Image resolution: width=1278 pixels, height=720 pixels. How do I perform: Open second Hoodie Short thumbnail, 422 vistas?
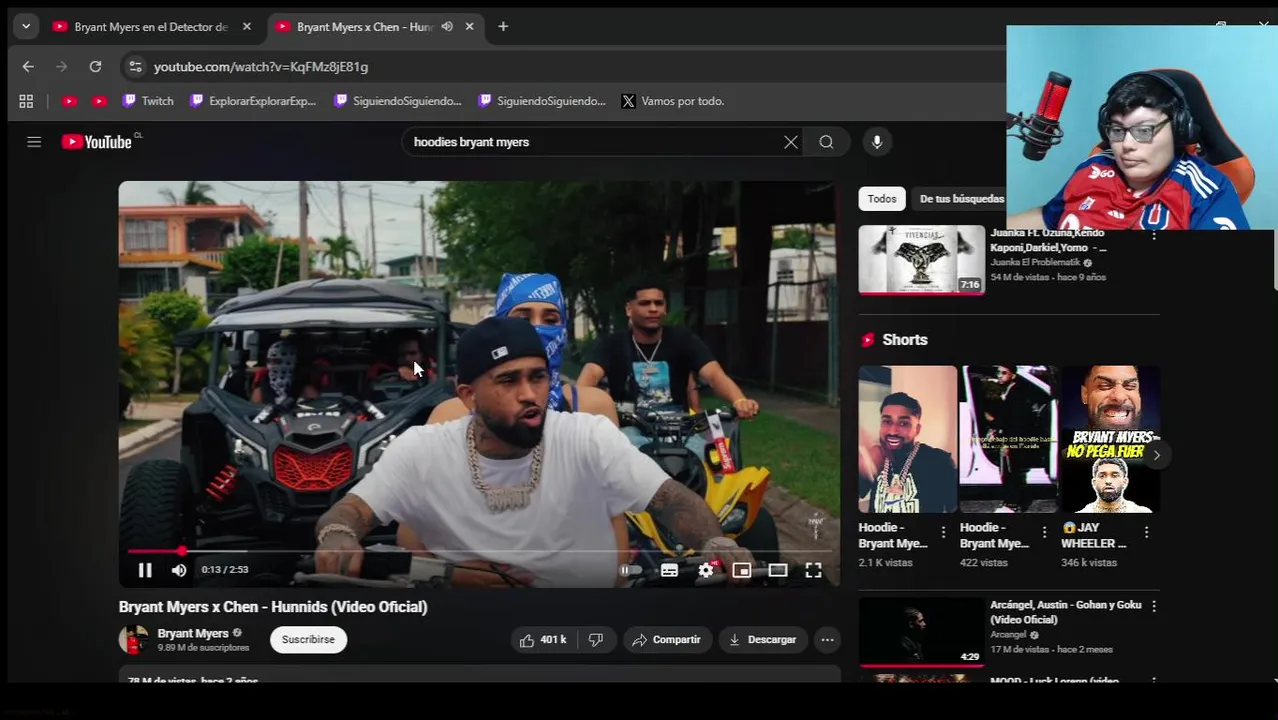(x=1008, y=439)
